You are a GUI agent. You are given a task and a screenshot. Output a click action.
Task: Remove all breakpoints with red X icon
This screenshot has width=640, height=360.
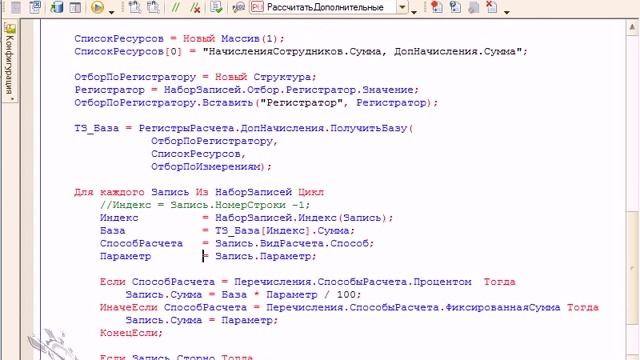491,7
